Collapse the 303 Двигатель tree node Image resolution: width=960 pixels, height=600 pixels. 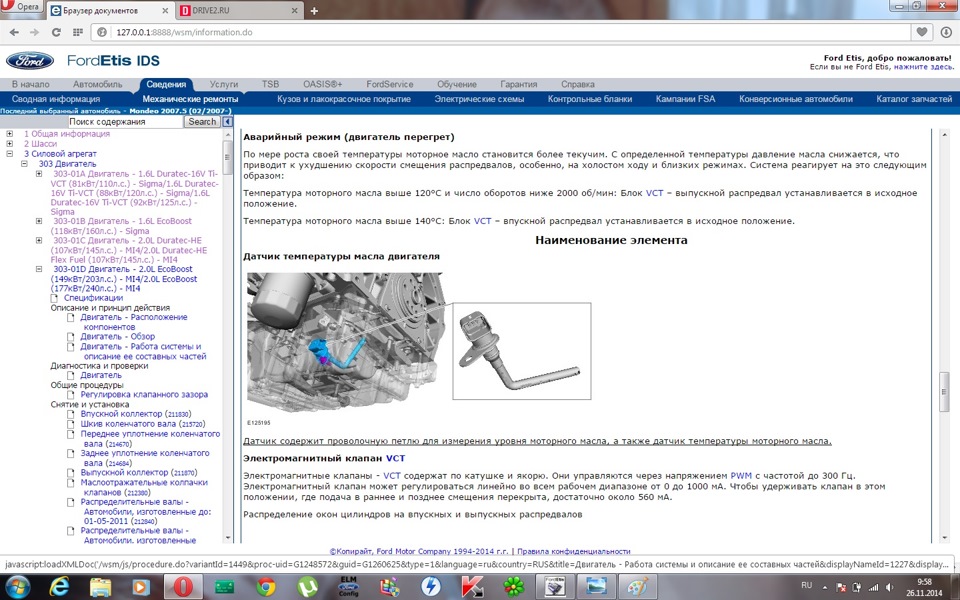tap(25, 163)
